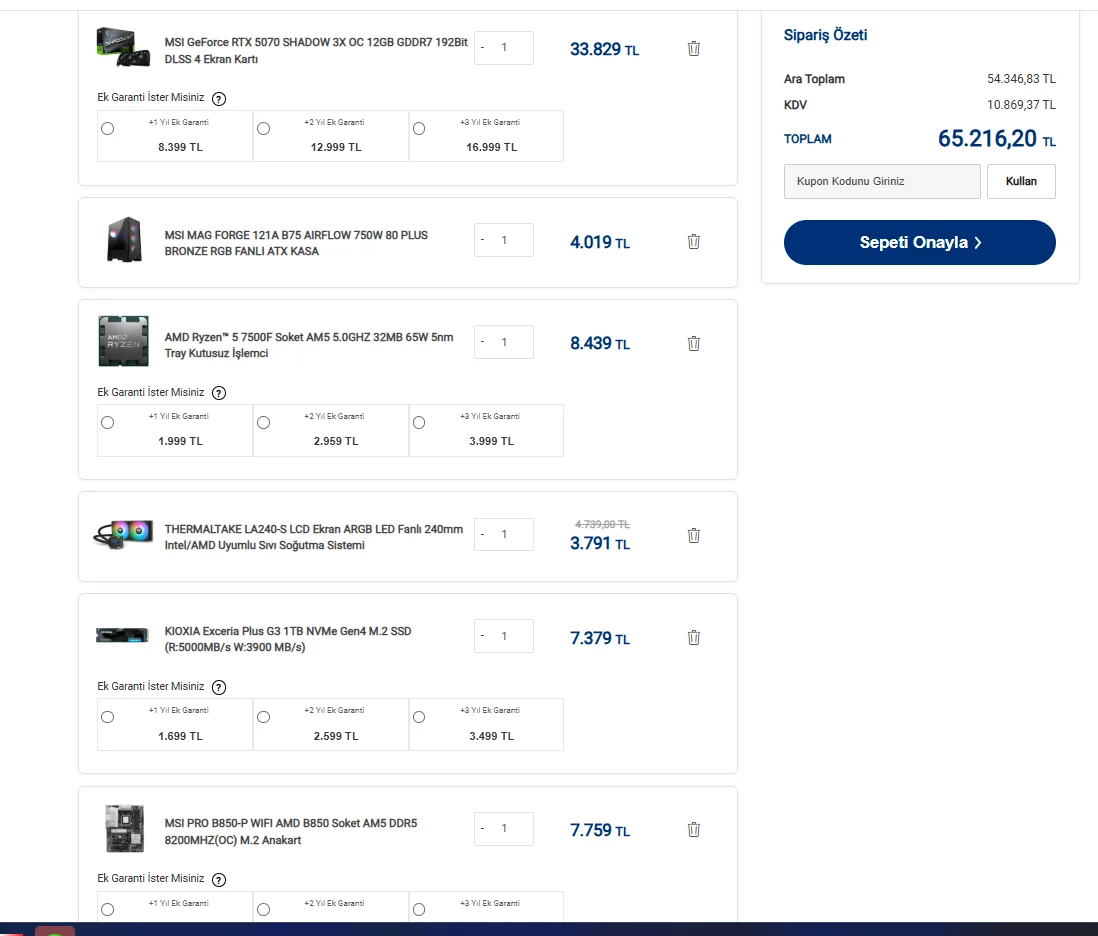Decrease quantity of THERMALTAKE LA240-S cooler
Screen dimensions: 1098x936
pos(482,534)
